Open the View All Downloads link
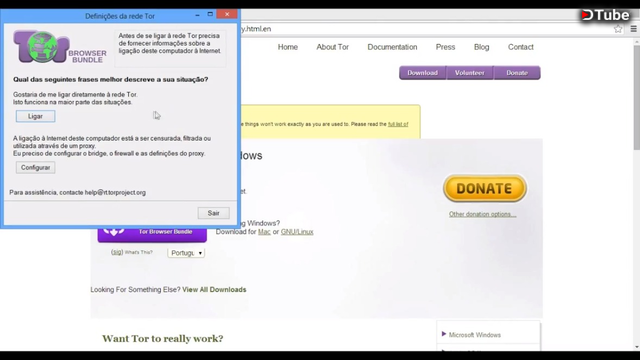The height and width of the screenshot is (360, 640). [x=214, y=289]
